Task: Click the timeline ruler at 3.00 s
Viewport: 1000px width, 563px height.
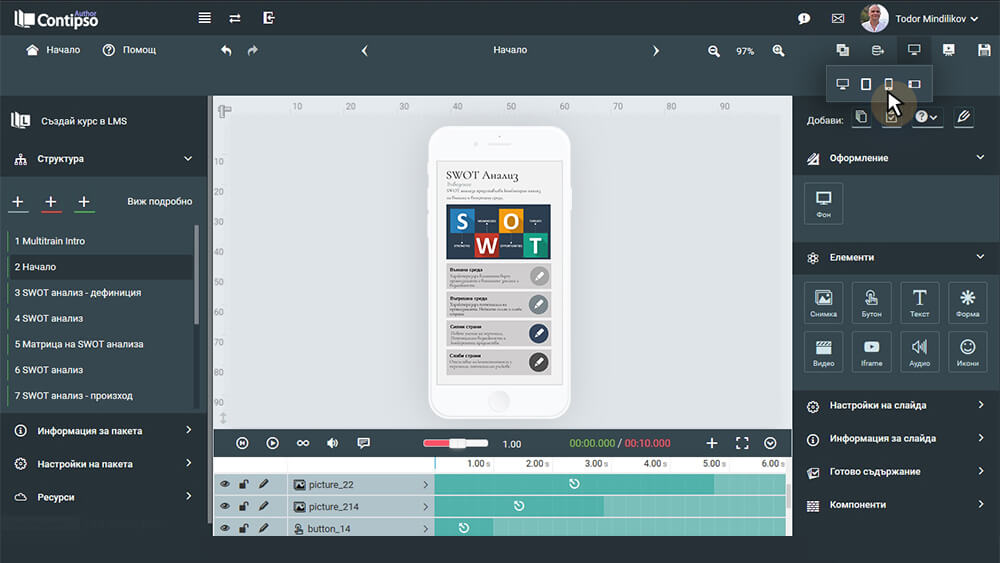Action: coord(596,464)
